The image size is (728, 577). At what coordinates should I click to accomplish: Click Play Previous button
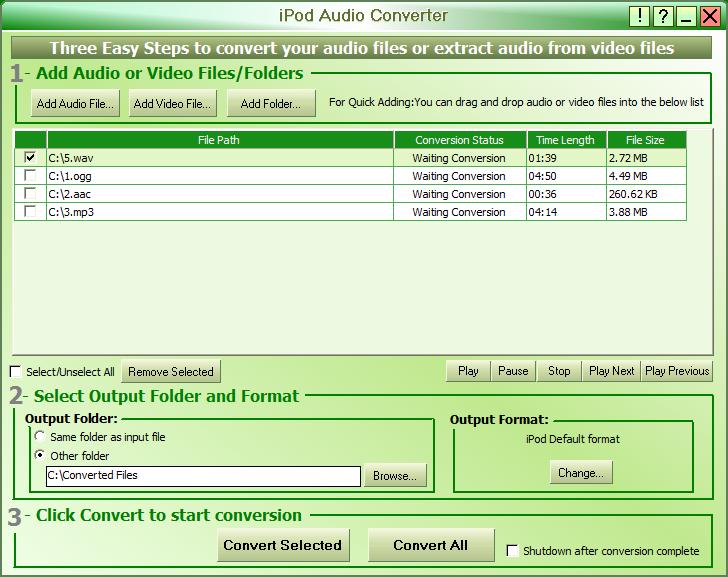click(x=677, y=371)
